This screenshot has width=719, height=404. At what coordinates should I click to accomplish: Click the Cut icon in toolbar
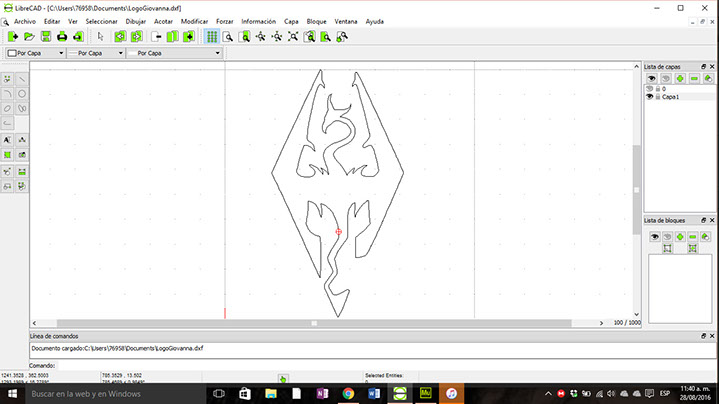[x=156, y=37]
